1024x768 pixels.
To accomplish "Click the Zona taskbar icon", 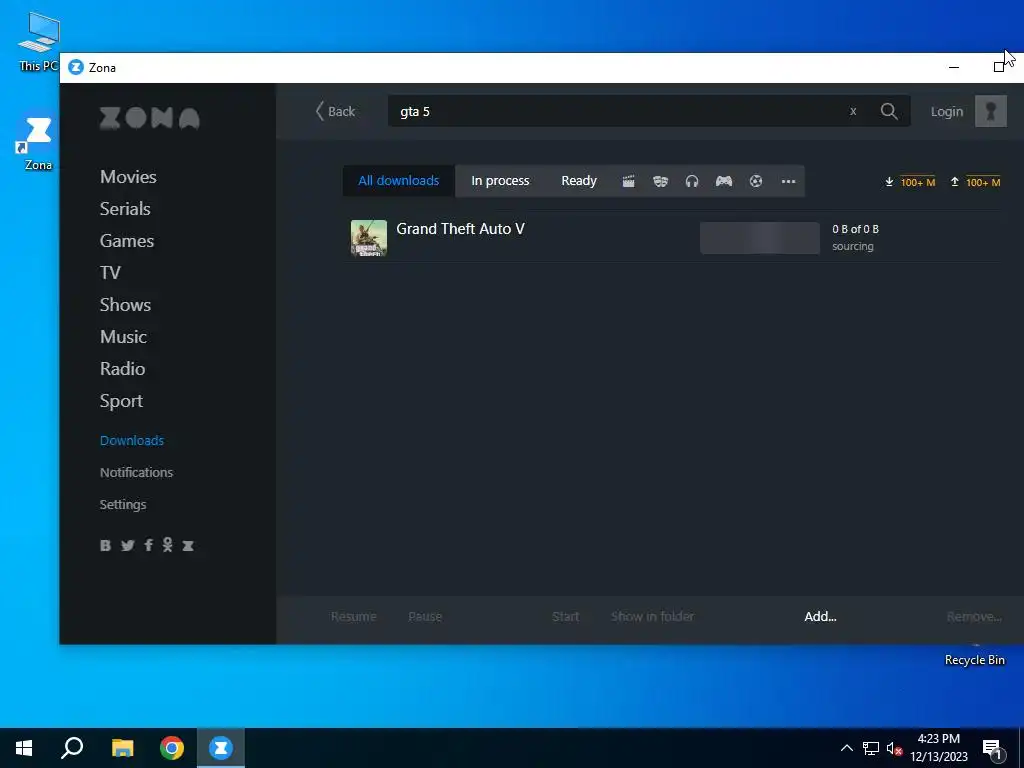I will coord(221,748).
